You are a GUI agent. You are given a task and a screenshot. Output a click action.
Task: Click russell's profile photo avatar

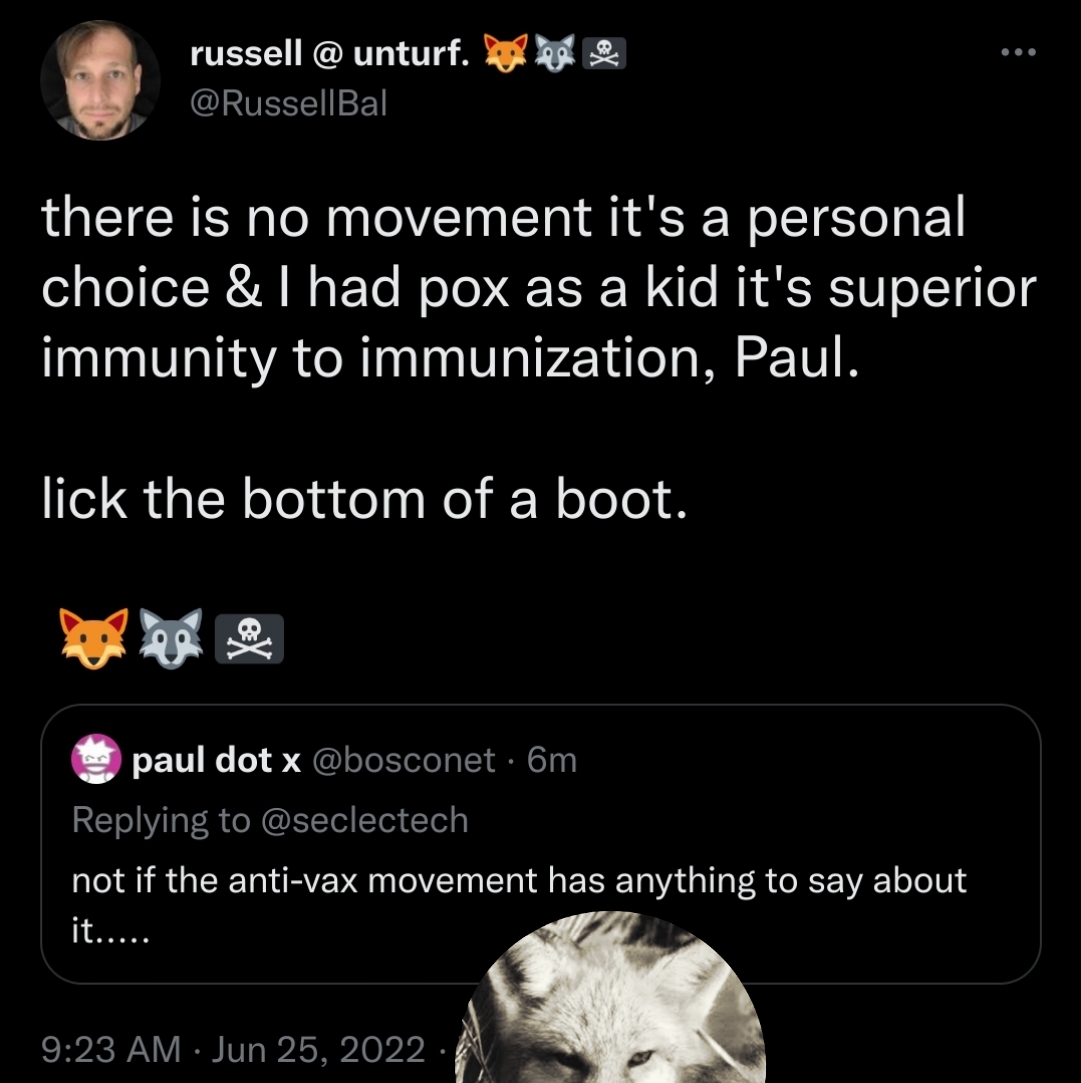click(x=100, y=80)
